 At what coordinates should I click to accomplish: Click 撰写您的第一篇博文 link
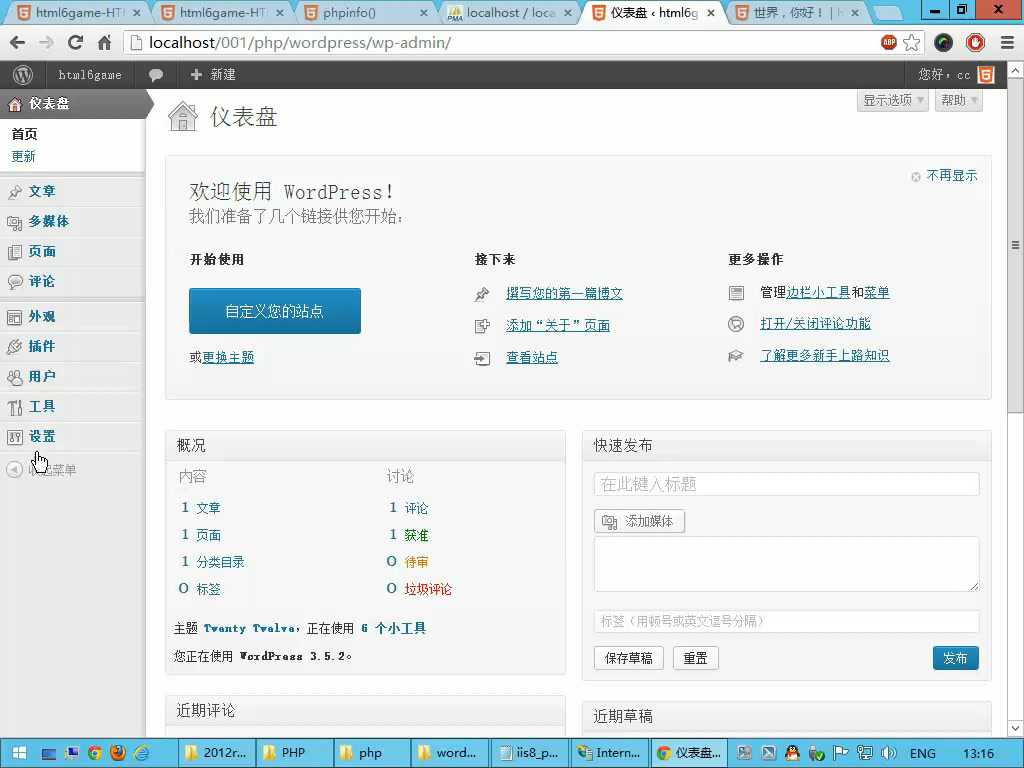[564, 293]
